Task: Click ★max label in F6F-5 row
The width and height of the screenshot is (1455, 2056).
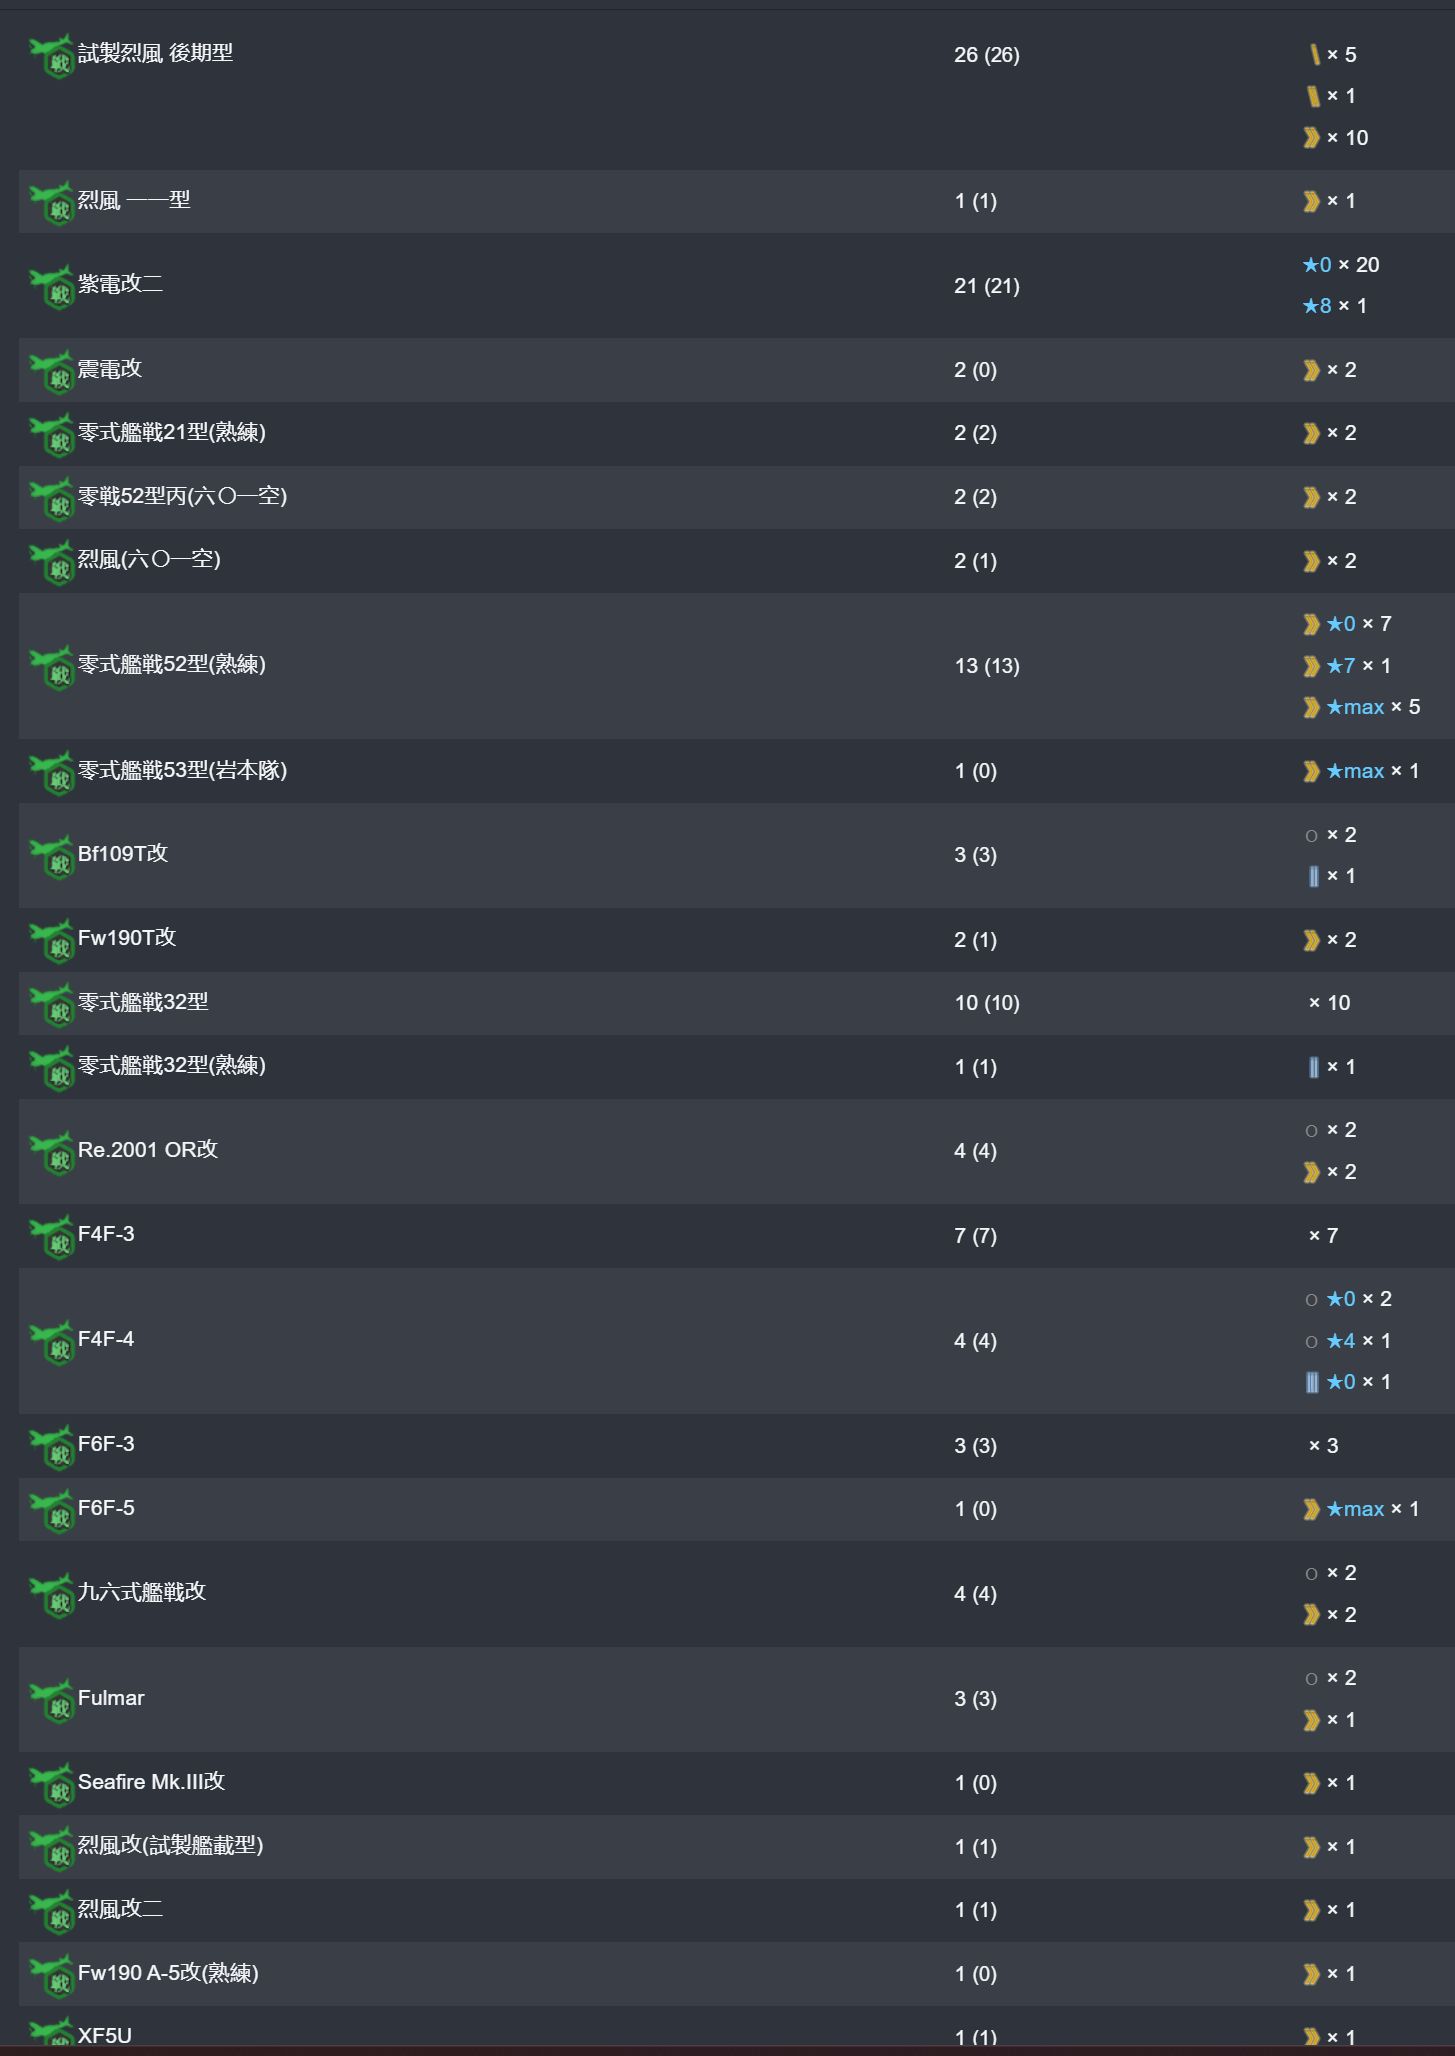Action: (x=1355, y=1508)
